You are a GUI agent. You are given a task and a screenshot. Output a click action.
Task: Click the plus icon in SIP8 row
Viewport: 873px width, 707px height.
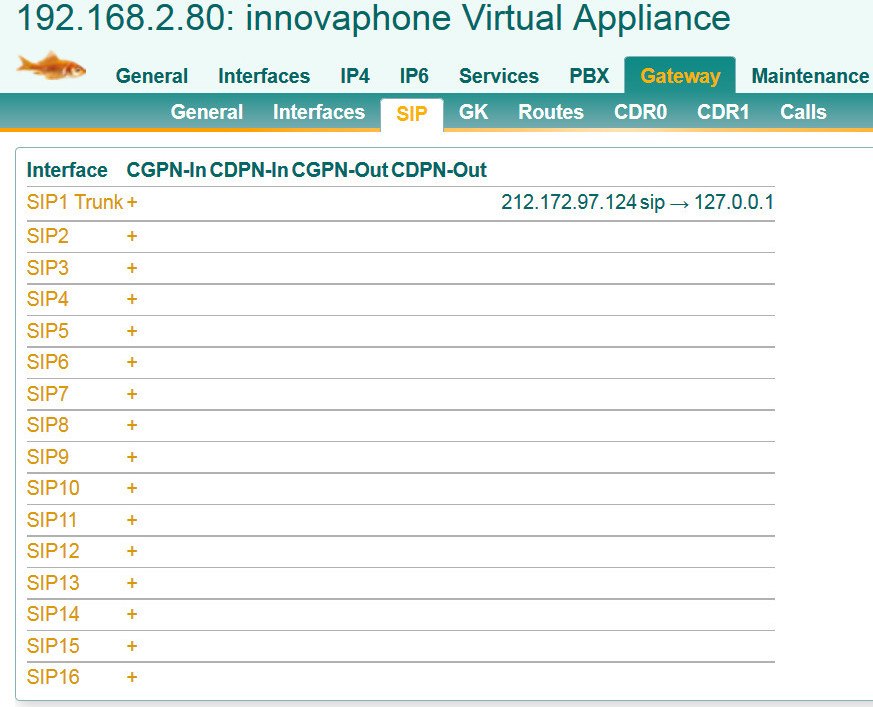[132, 425]
